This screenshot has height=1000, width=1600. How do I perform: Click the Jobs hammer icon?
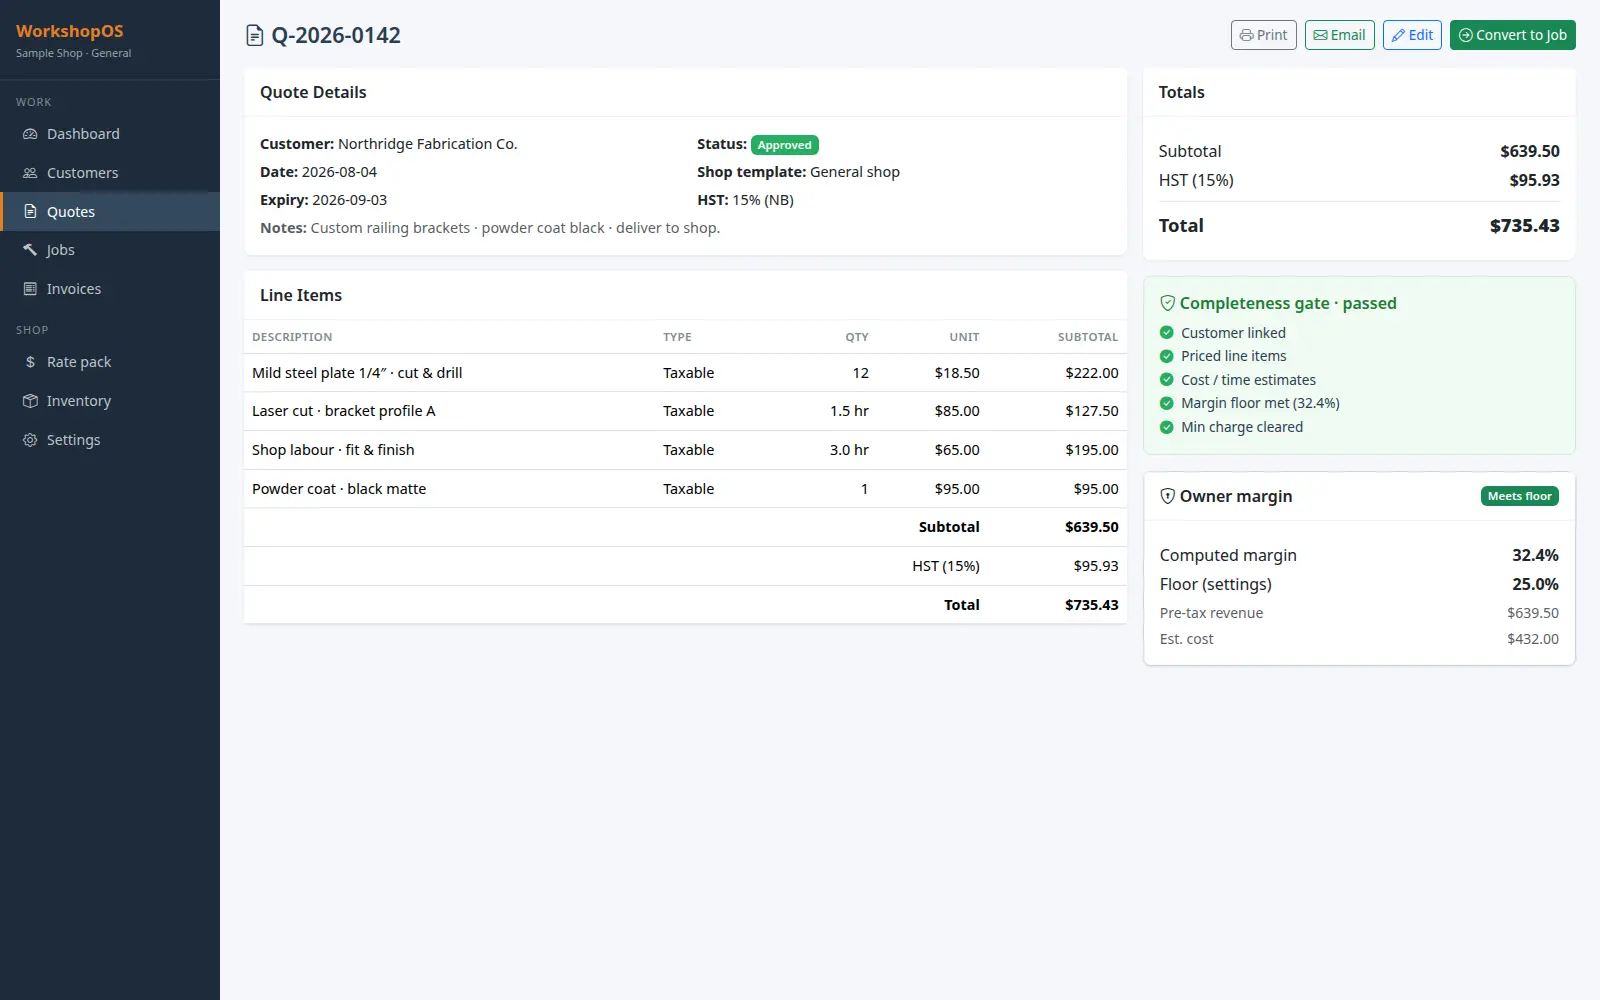(x=30, y=250)
